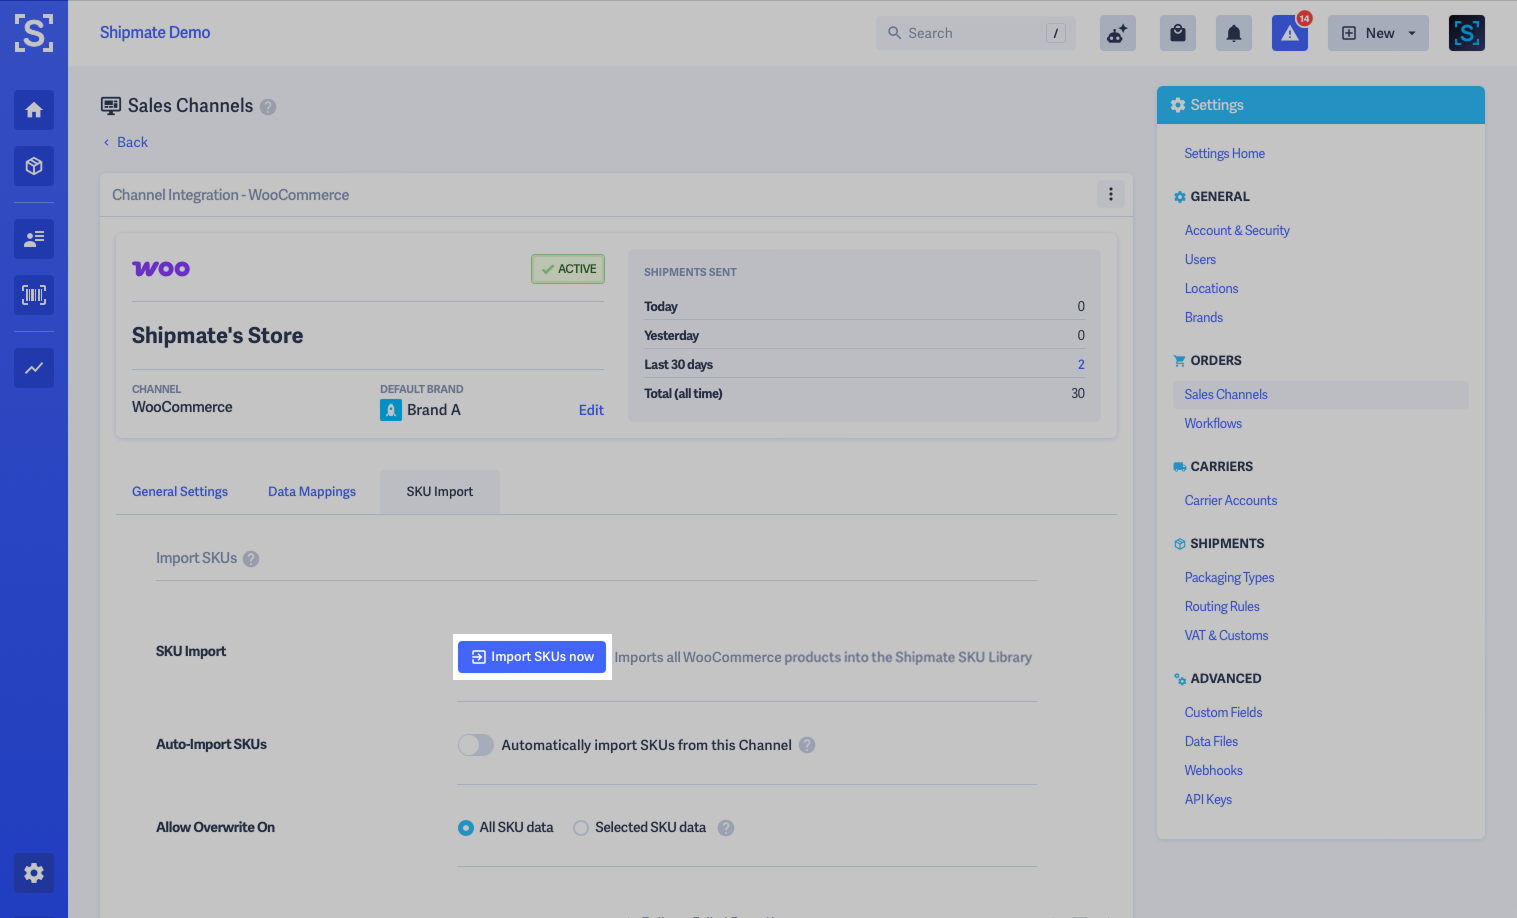Image resolution: width=1517 pixels, height=918 pixels.
Task: Open the notifications bell icon
Action: 1234,33
